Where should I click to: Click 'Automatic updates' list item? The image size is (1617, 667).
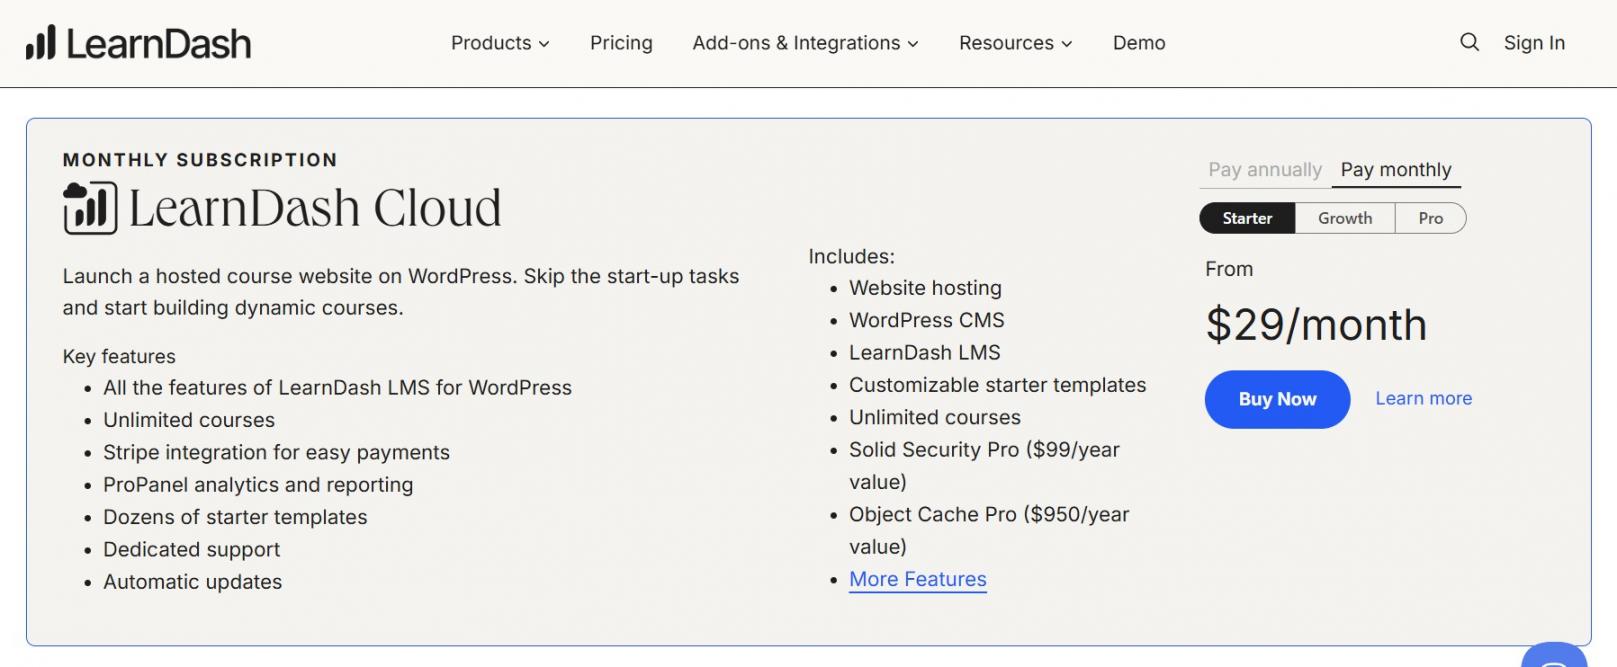[192, 581]
